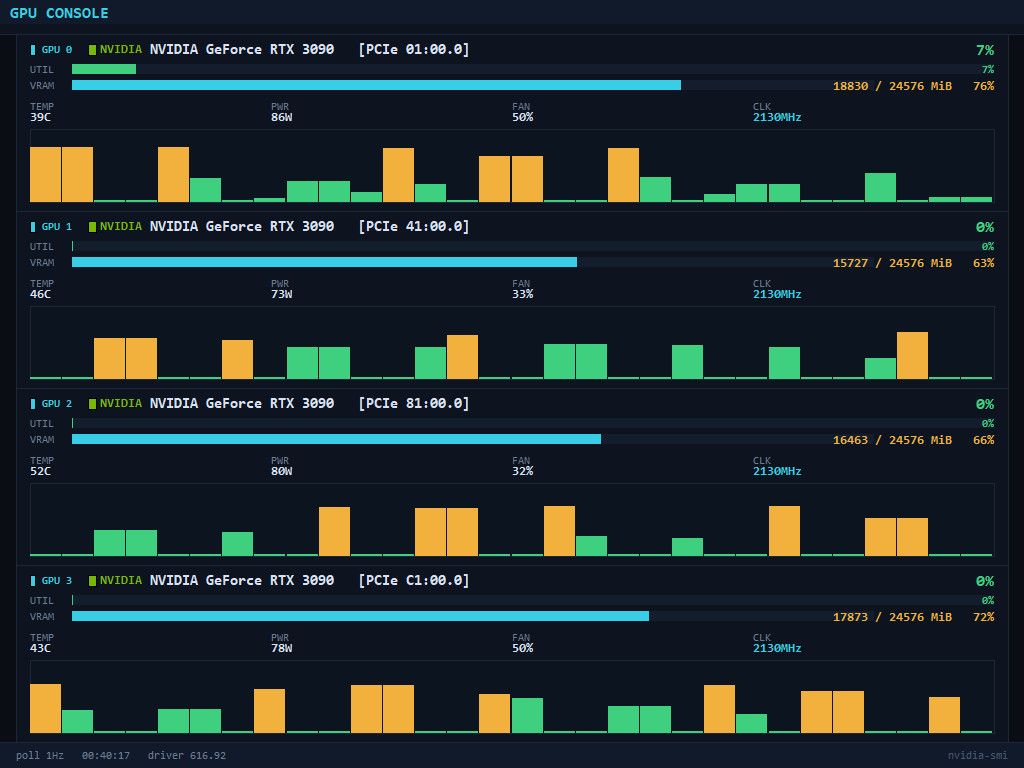The image size is (1024, 768).
Task: Click the 72% VRAM percentage
Action: pos(984,617)
